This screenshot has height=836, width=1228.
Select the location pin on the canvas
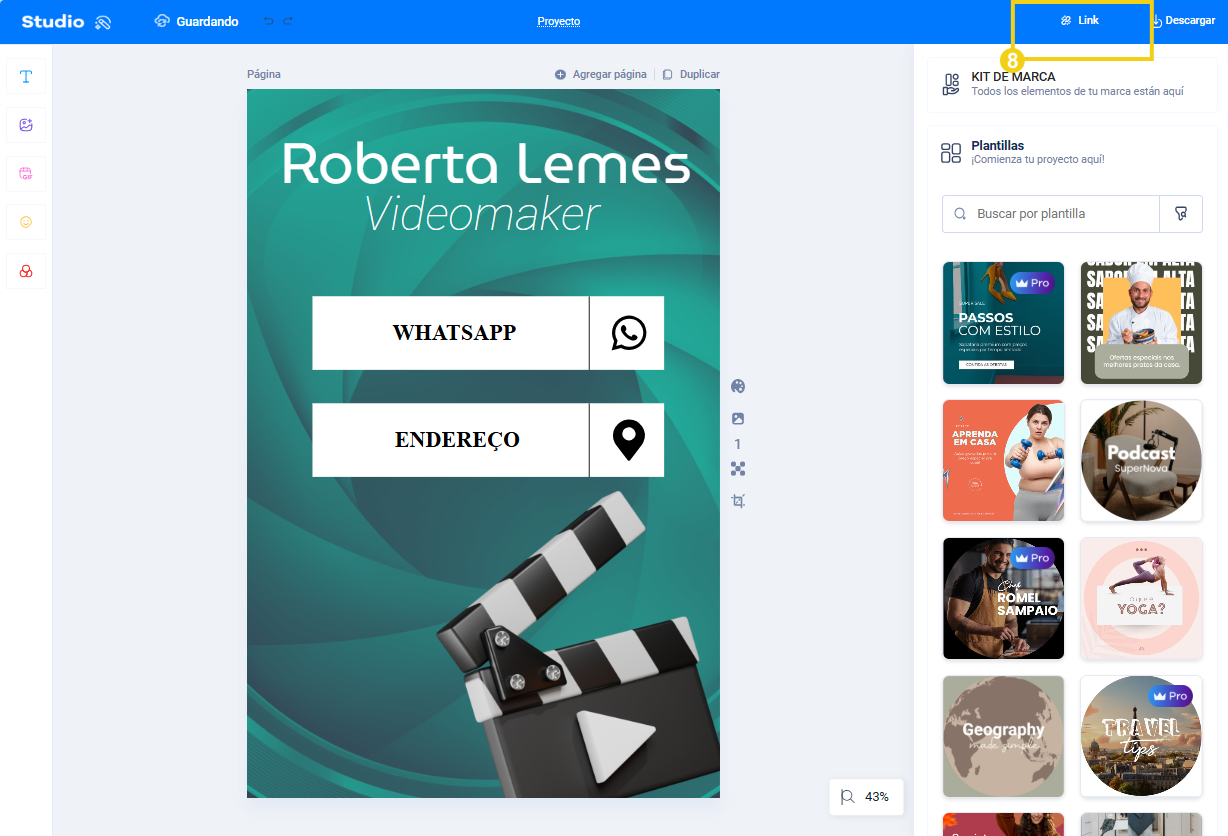pos(628,440)
